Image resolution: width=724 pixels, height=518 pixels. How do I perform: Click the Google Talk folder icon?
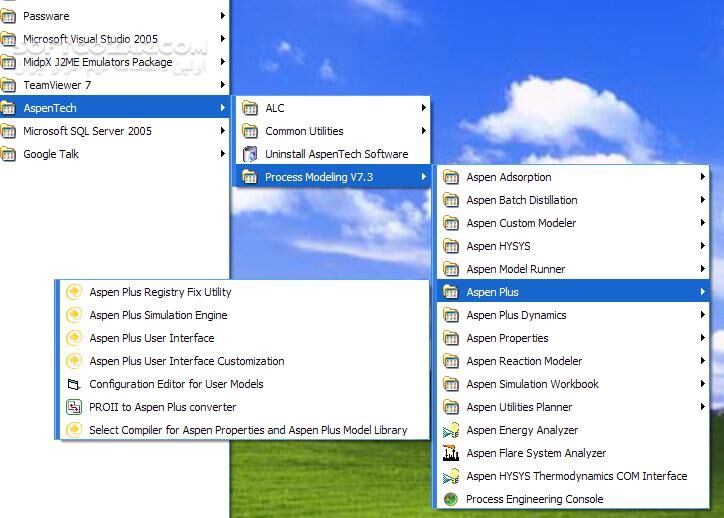(9, 154)
